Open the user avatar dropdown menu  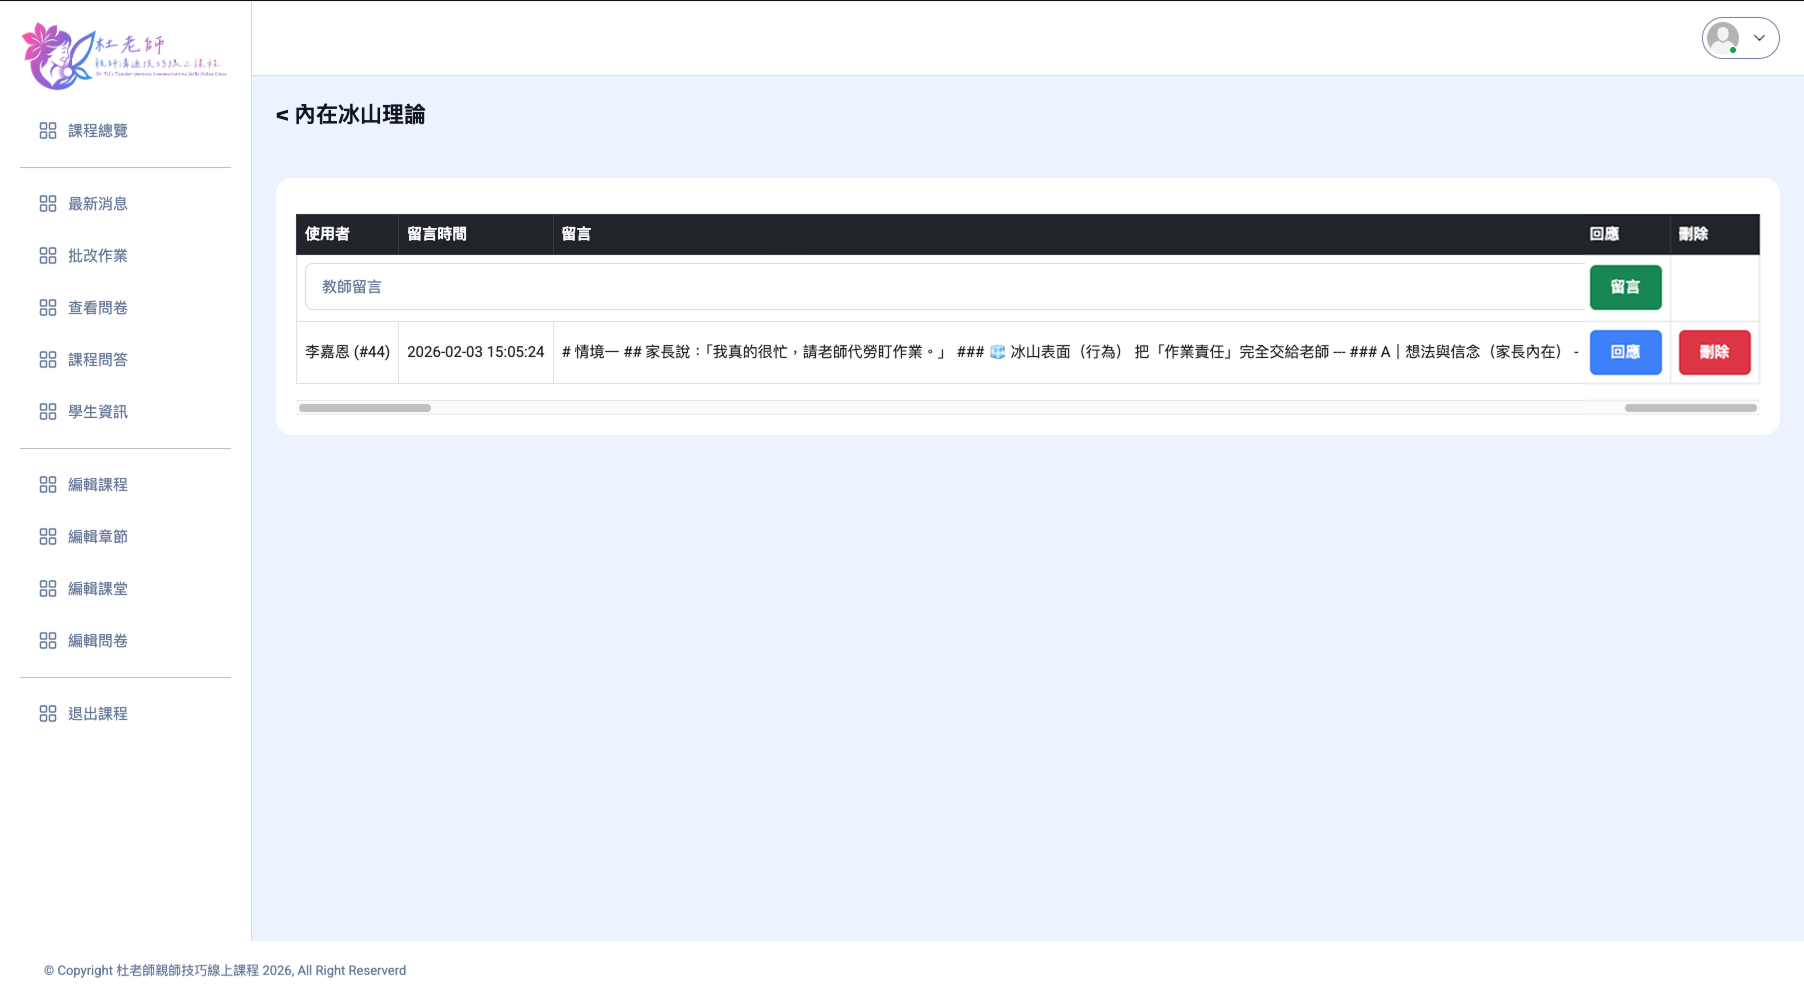click(x=1723, y=38)
